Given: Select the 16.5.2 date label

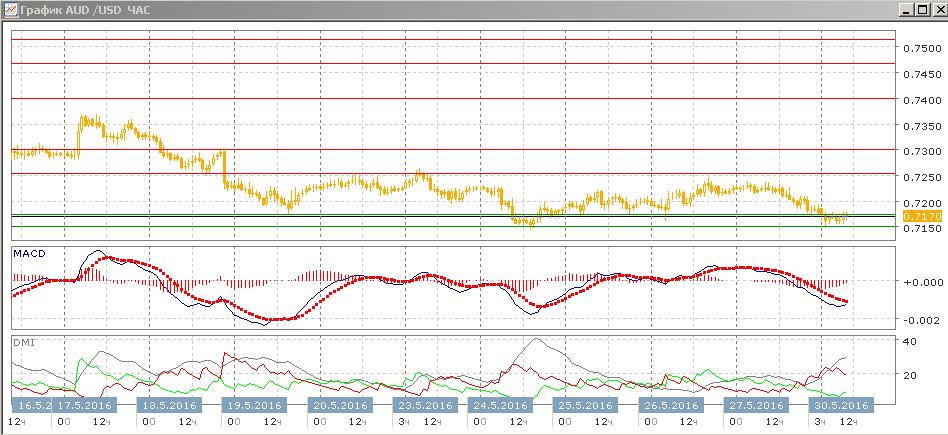Looking at the screenshot, I should (33, 405).
